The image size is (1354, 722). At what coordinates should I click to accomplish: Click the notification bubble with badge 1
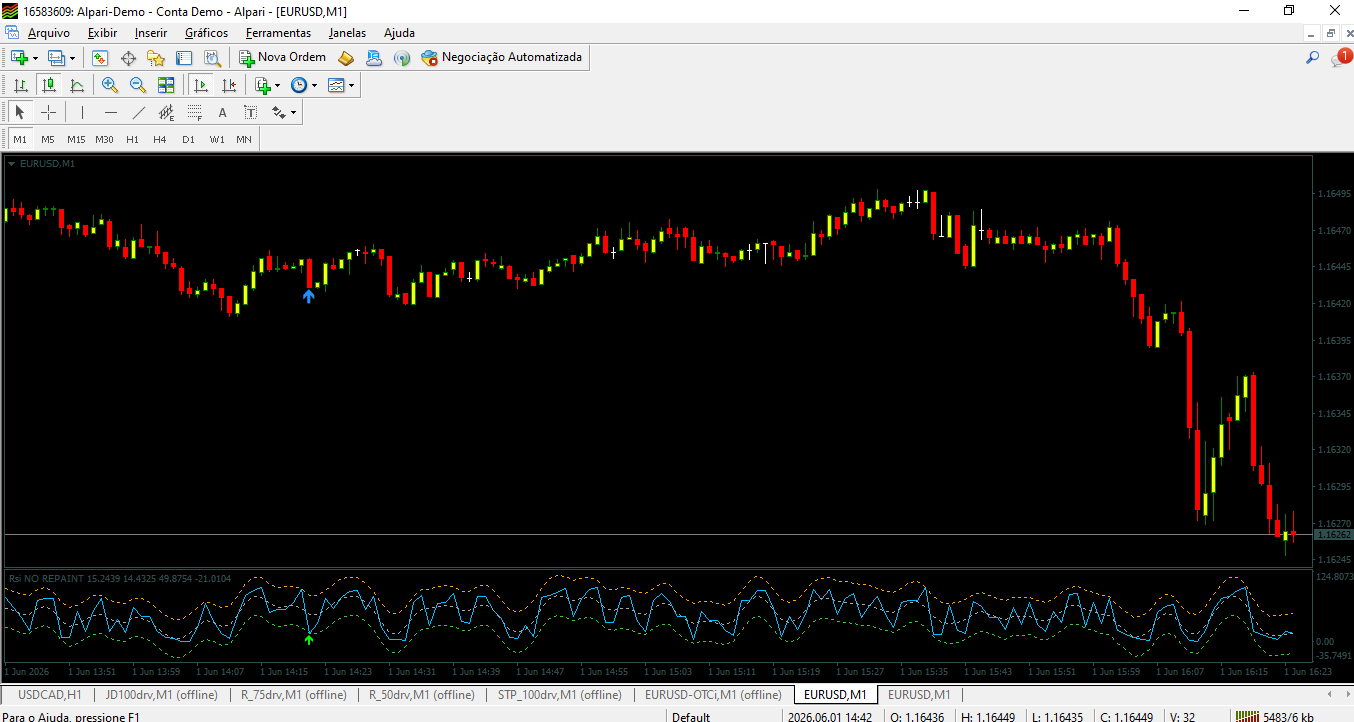pos(1341,58)
